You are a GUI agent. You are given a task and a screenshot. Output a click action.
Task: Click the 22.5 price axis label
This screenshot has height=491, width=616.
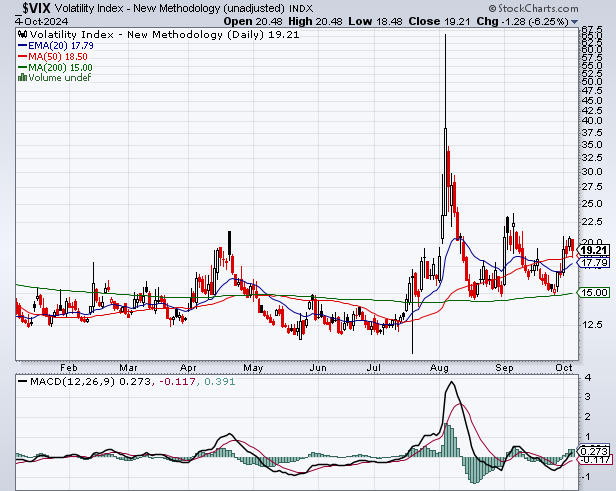click(x=592, y=222)
